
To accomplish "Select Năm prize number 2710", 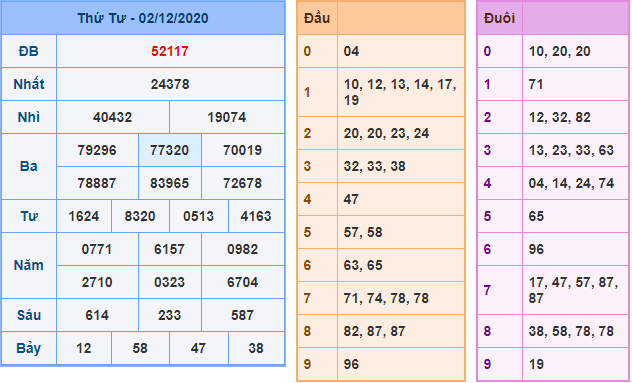I will coord(97,283).
